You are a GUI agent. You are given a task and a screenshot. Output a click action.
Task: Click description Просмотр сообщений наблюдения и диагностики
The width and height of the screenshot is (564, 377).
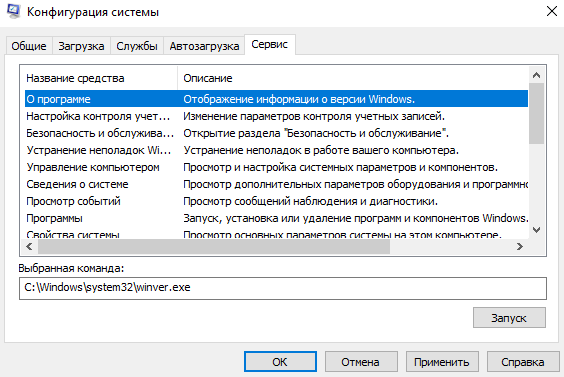click(x=310, y=201)
